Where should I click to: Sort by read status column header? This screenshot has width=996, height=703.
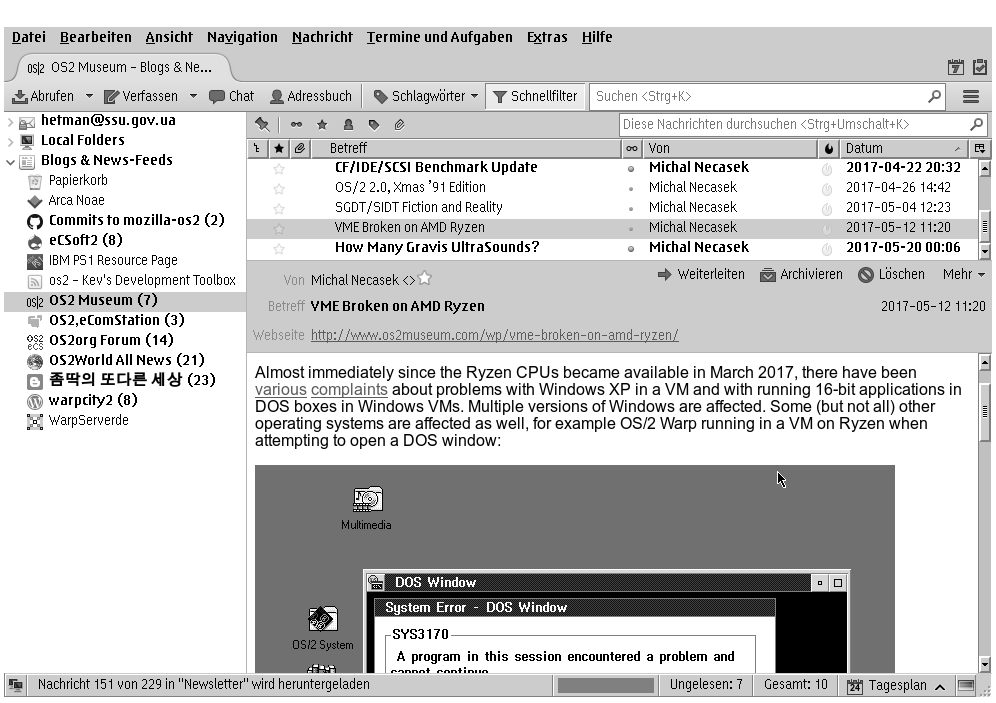pyautogui.click(x=631, y=149)
